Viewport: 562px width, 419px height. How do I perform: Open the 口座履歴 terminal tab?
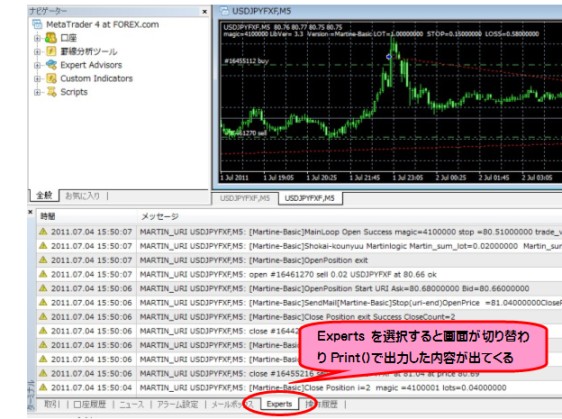pos(90,404)
